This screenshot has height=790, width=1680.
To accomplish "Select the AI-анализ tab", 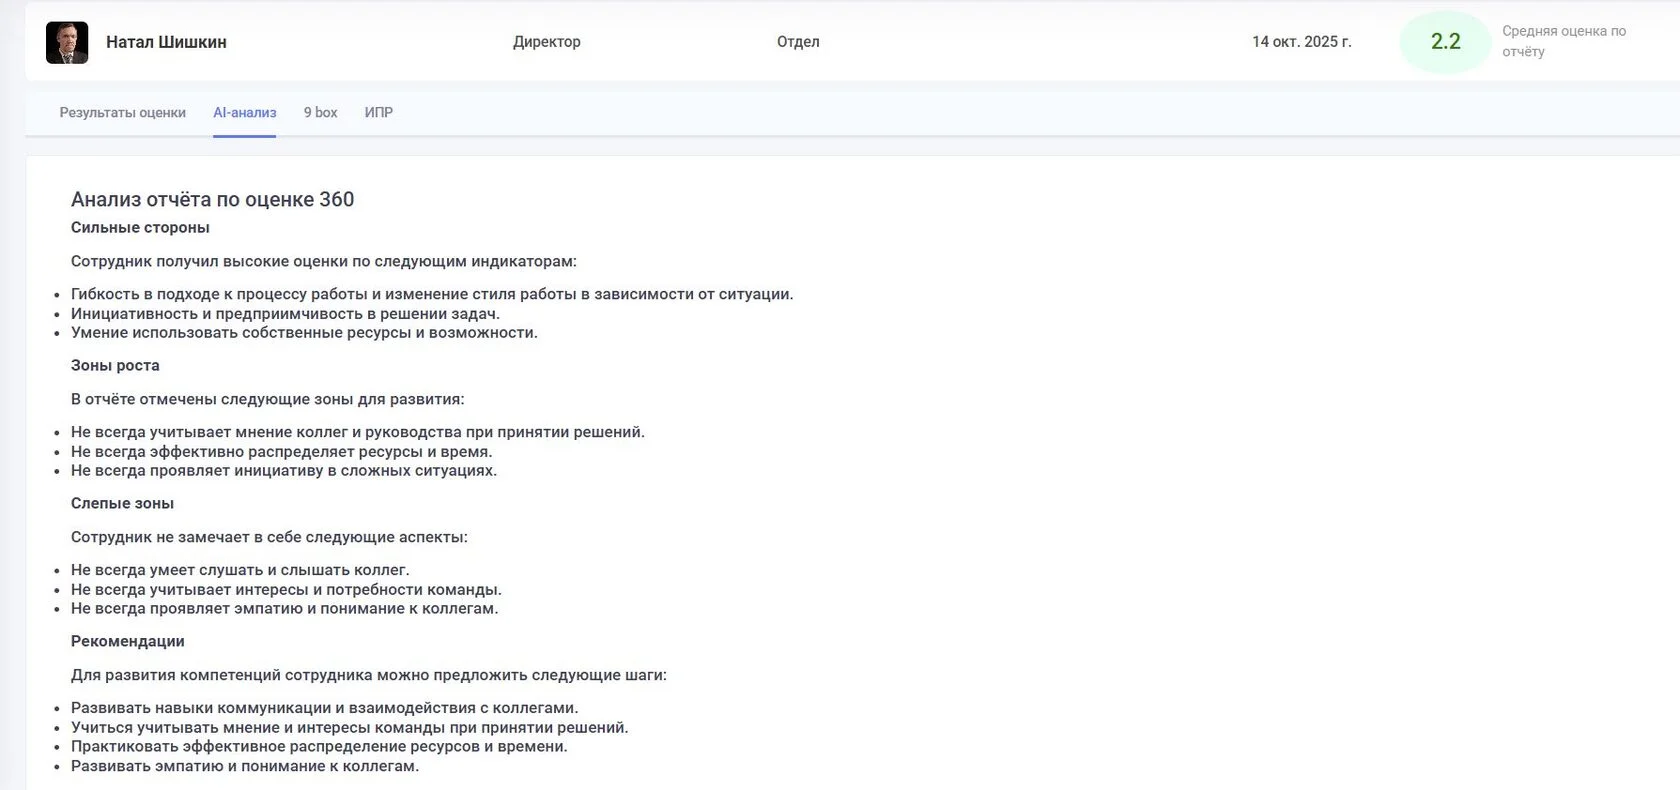I will pyautogui.click(x=244, y=113).
